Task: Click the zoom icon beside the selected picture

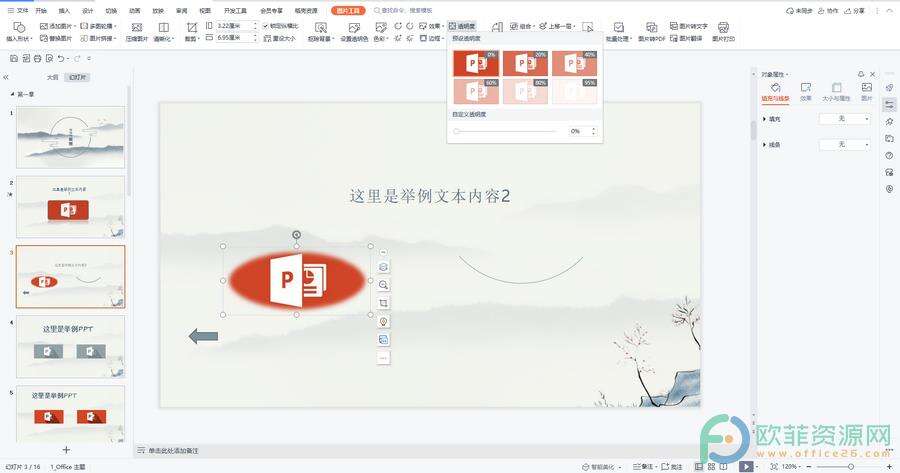Action: tap(383, 285)
